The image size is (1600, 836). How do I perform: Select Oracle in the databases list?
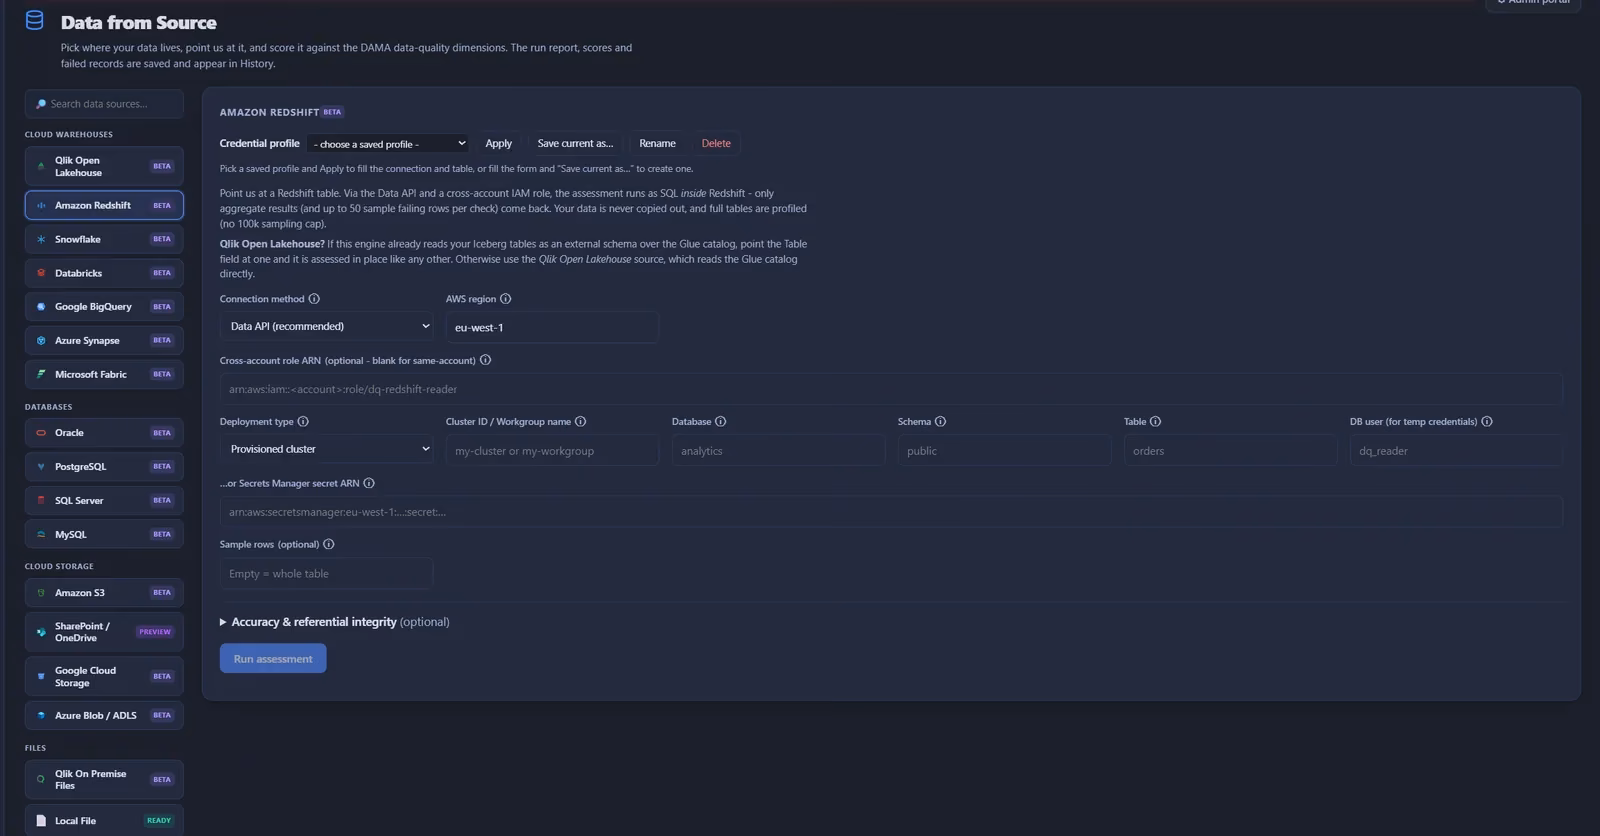pyautogui.click(x=104, y=433)
